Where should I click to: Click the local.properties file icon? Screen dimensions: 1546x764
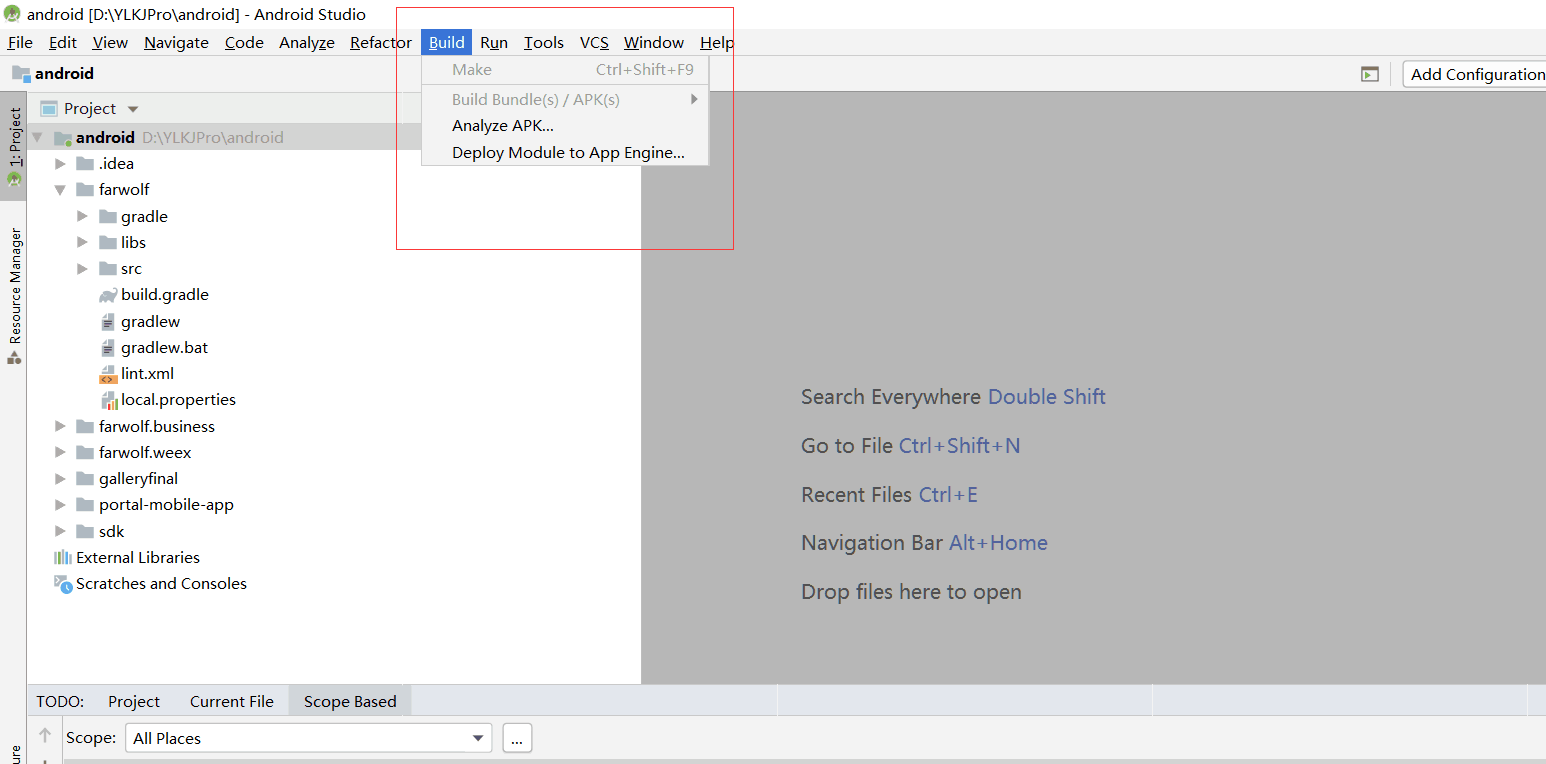(108, 400)
